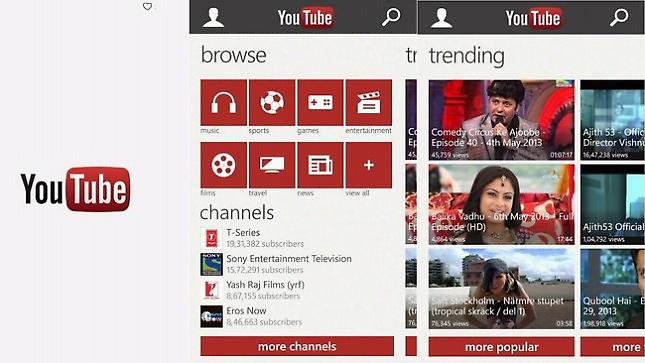Open the games category tile
This screenshot has height=363, width=645.
pyautogui.click(x=320, y=102)
